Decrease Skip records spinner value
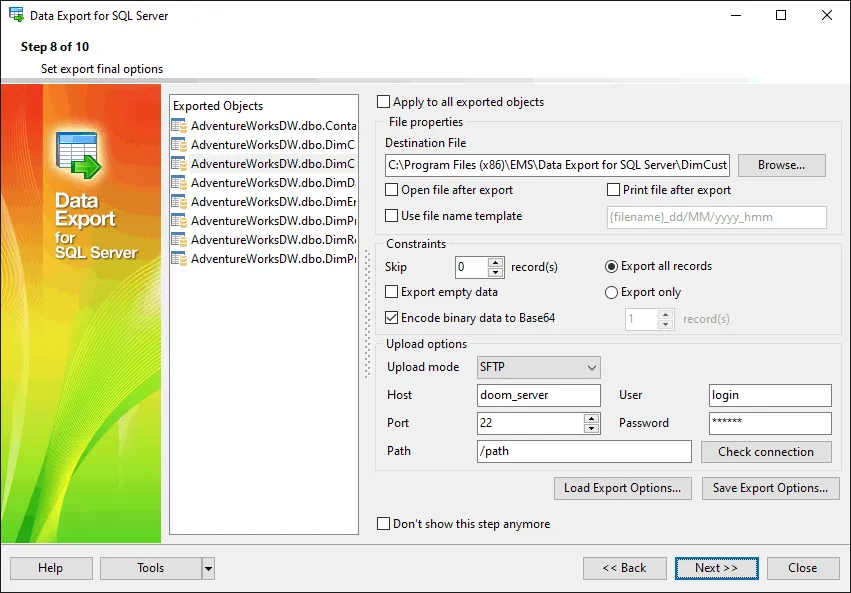The width and height of the screenshot is (851, 593). pos(496,272)
